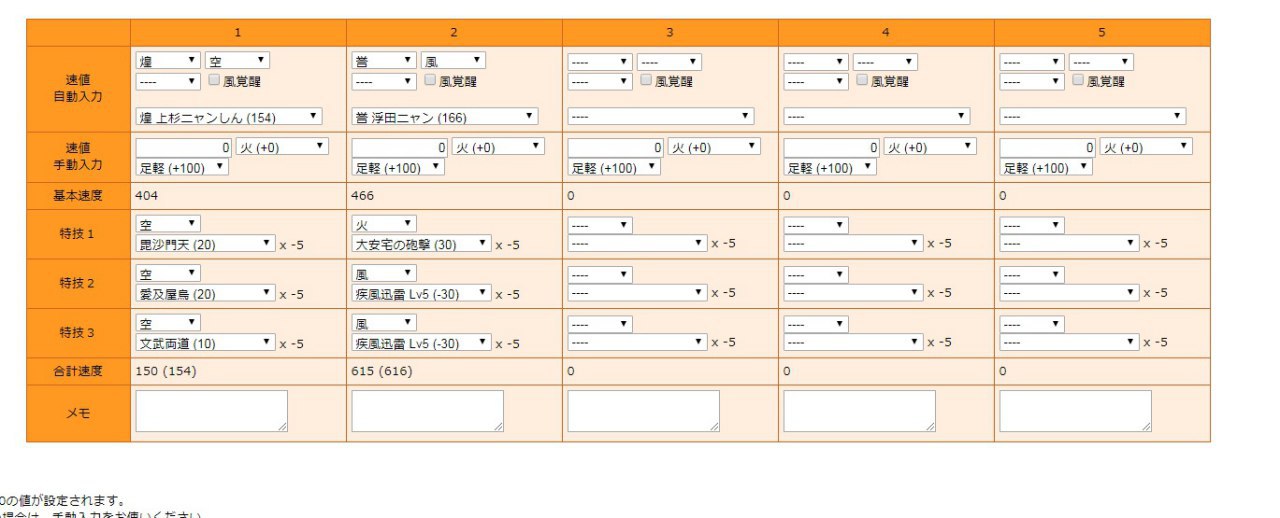Check the 風覚醒 checkbox in column 1
1280x518 pixels.
click(x=215, y=81)
